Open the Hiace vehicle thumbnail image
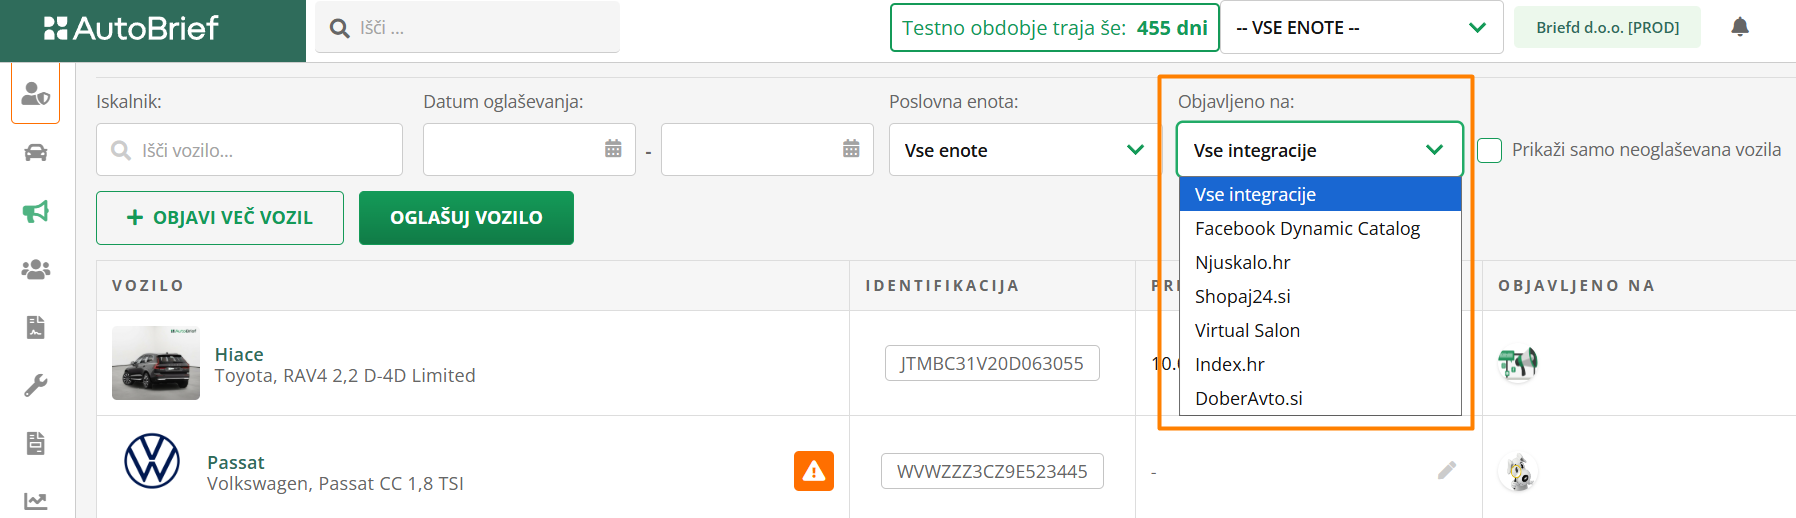Viewport: 1796px width, 518px height. click(x=156, y=363)
